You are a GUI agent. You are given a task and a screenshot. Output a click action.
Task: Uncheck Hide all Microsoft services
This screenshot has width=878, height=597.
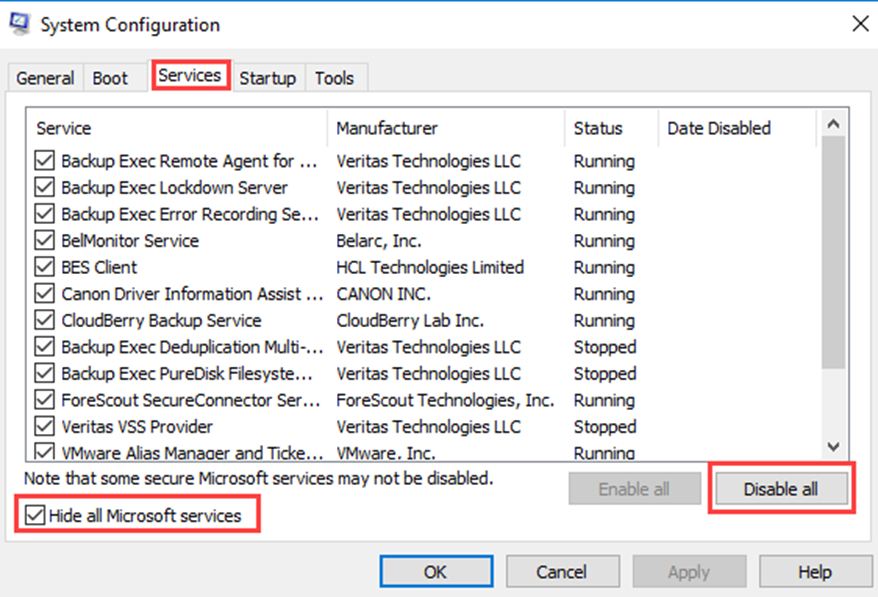pyautogui.click(x=35, y=515)
